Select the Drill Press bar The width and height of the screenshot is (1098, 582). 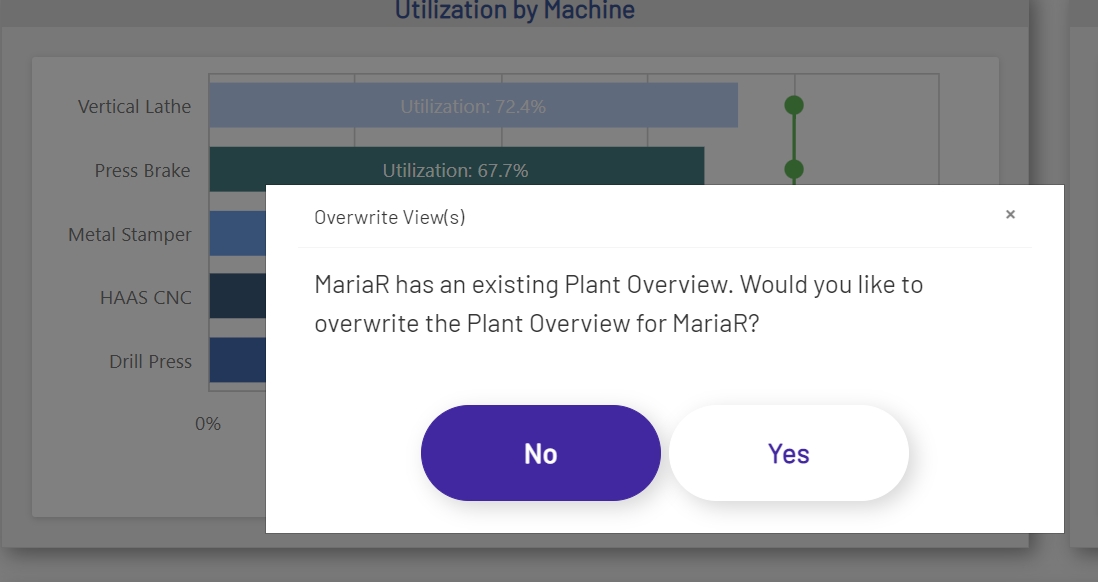[237, 361]
